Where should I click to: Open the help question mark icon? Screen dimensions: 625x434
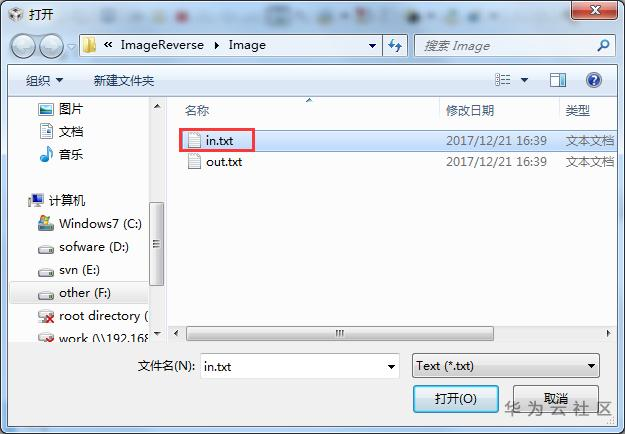pos(594,81)
